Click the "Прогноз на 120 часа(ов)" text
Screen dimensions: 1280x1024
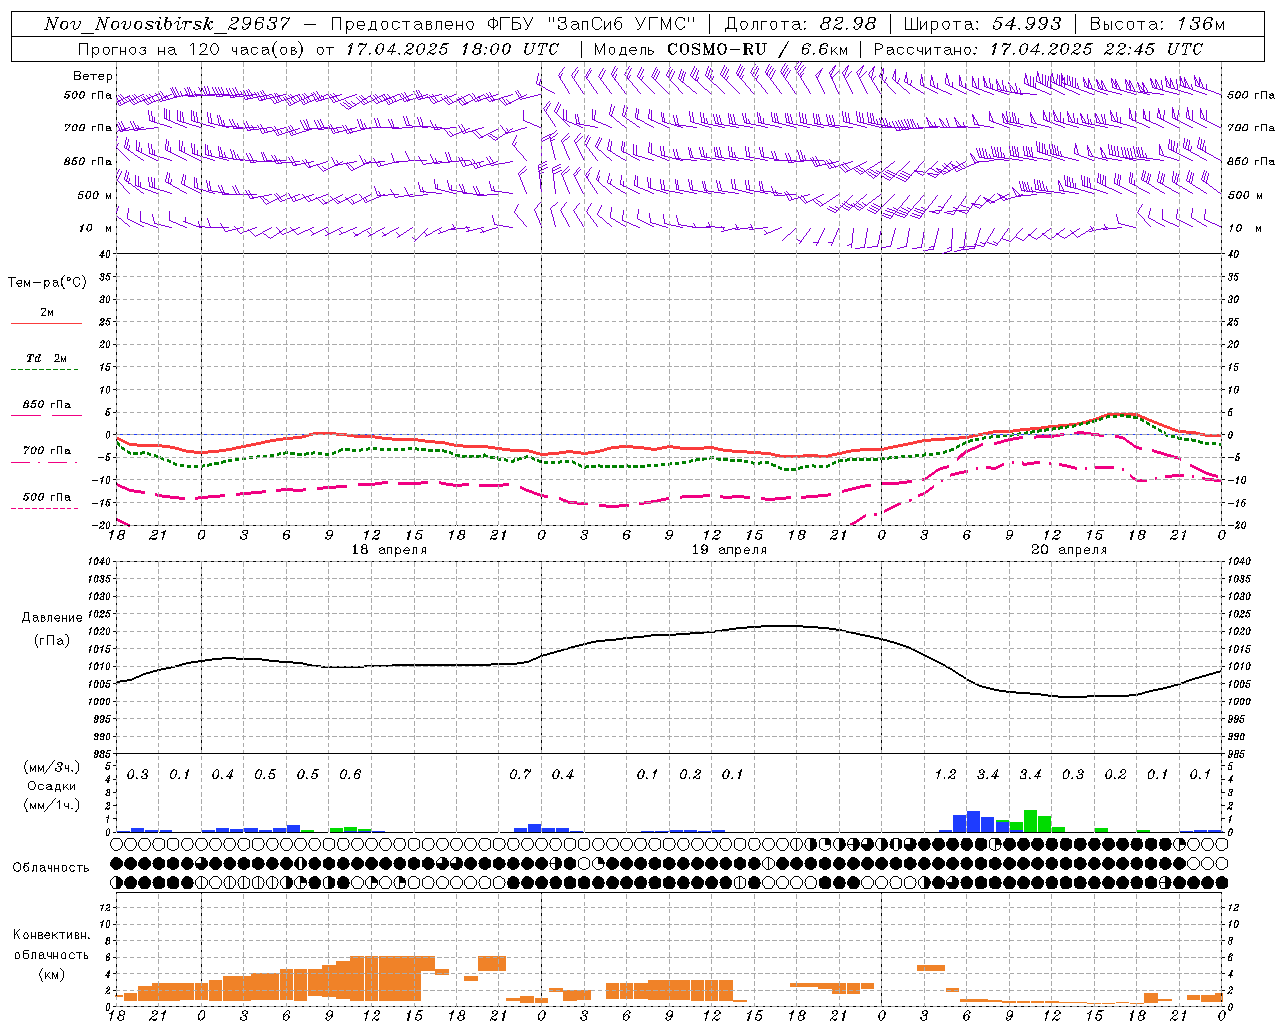pos(192,49)
